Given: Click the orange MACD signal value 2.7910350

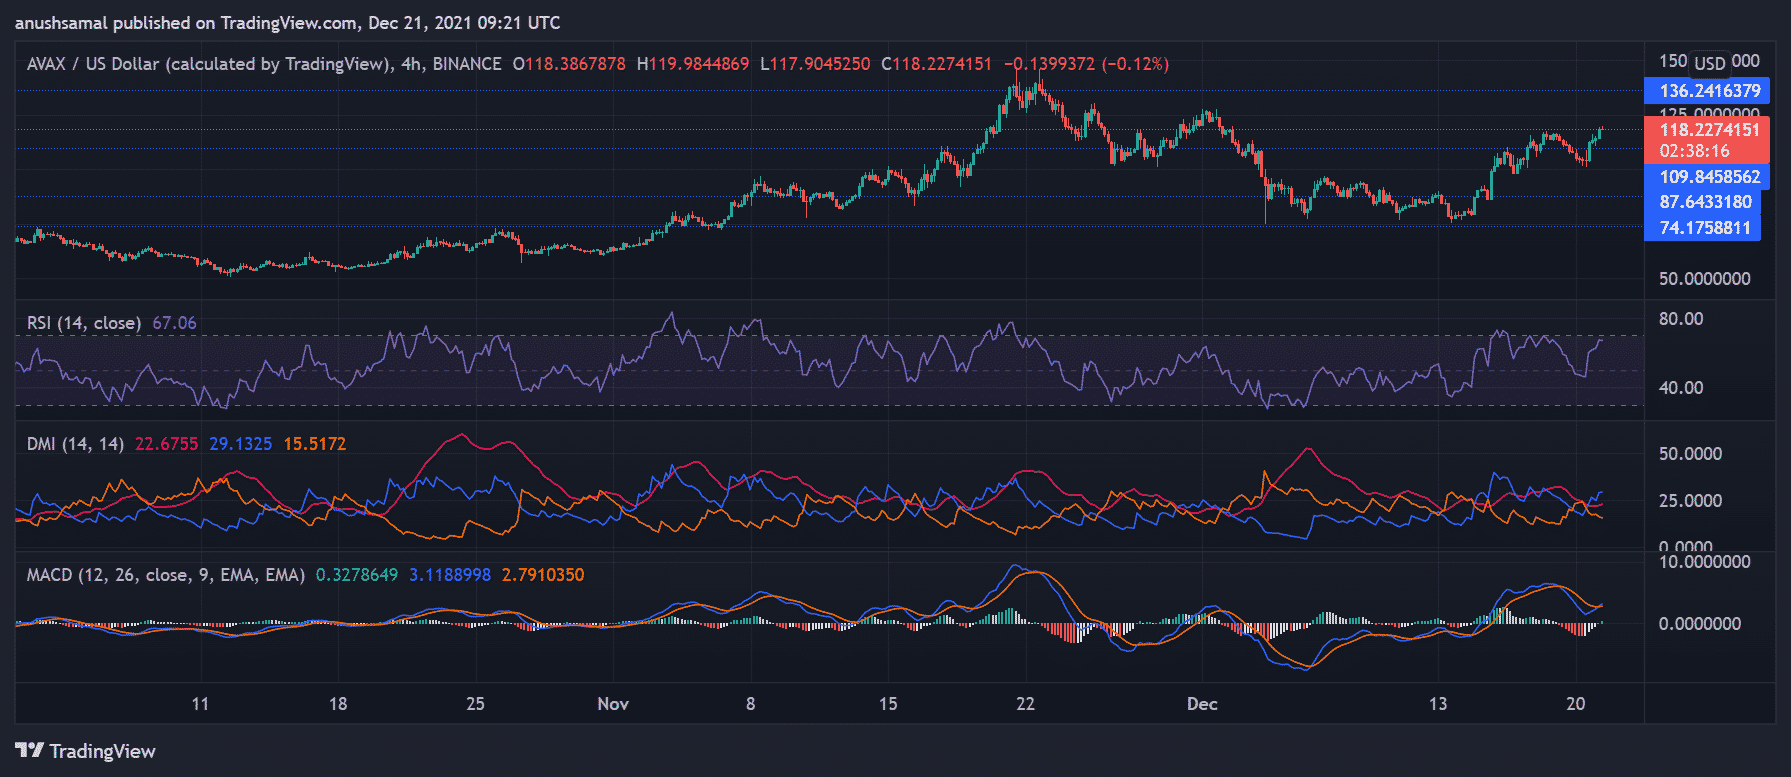Looking at the screenshot, I should pyautogui.click(x=542, y=575).
